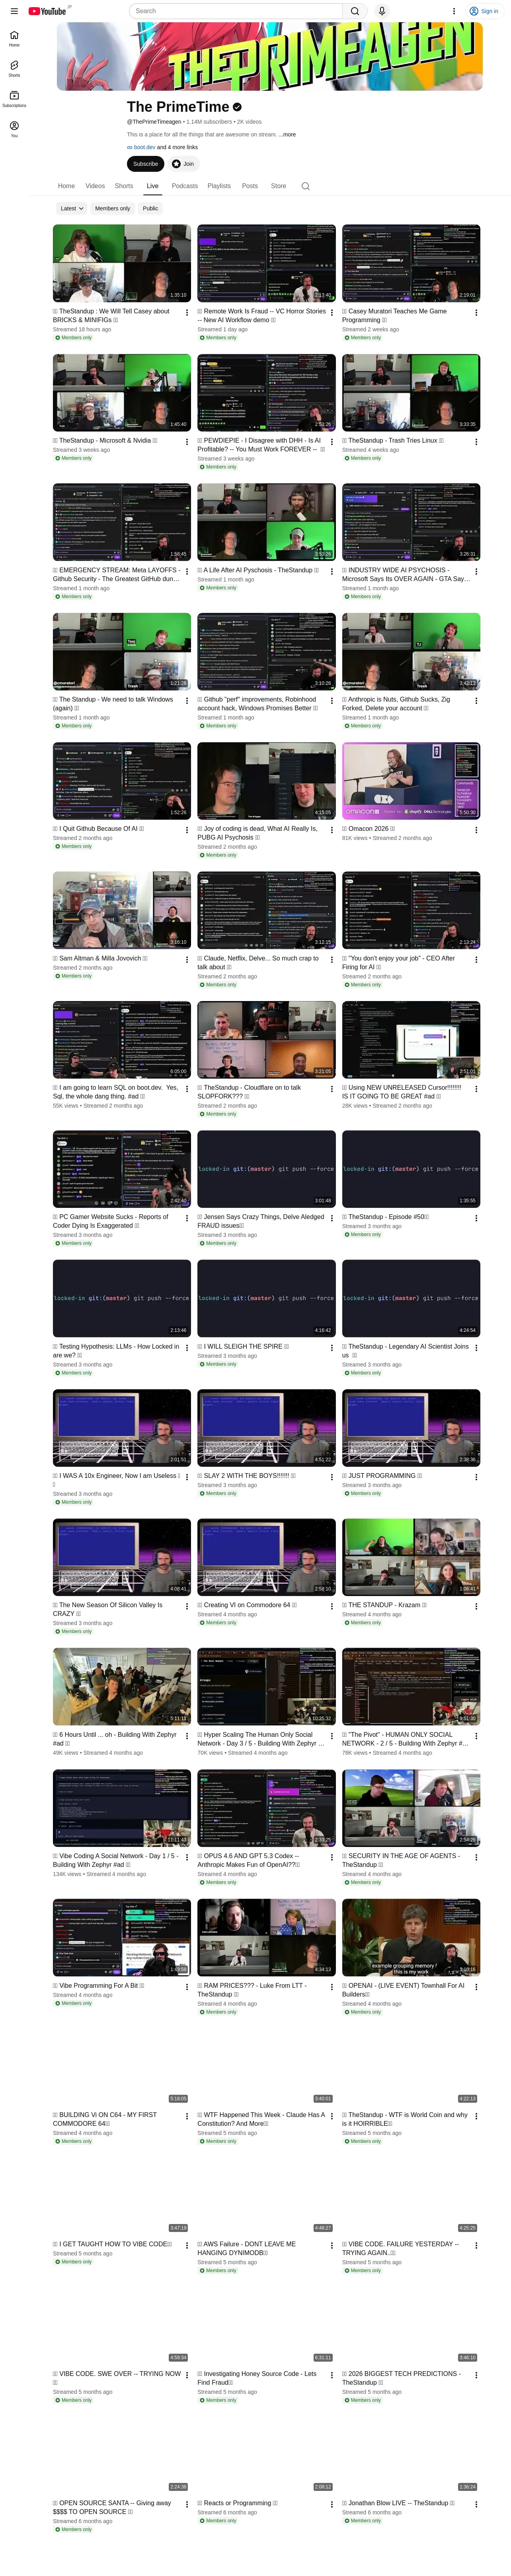Open options menu for Casey Muratori video
The width and height of the screenshot is (511, 2576).
tap(476, 313)
